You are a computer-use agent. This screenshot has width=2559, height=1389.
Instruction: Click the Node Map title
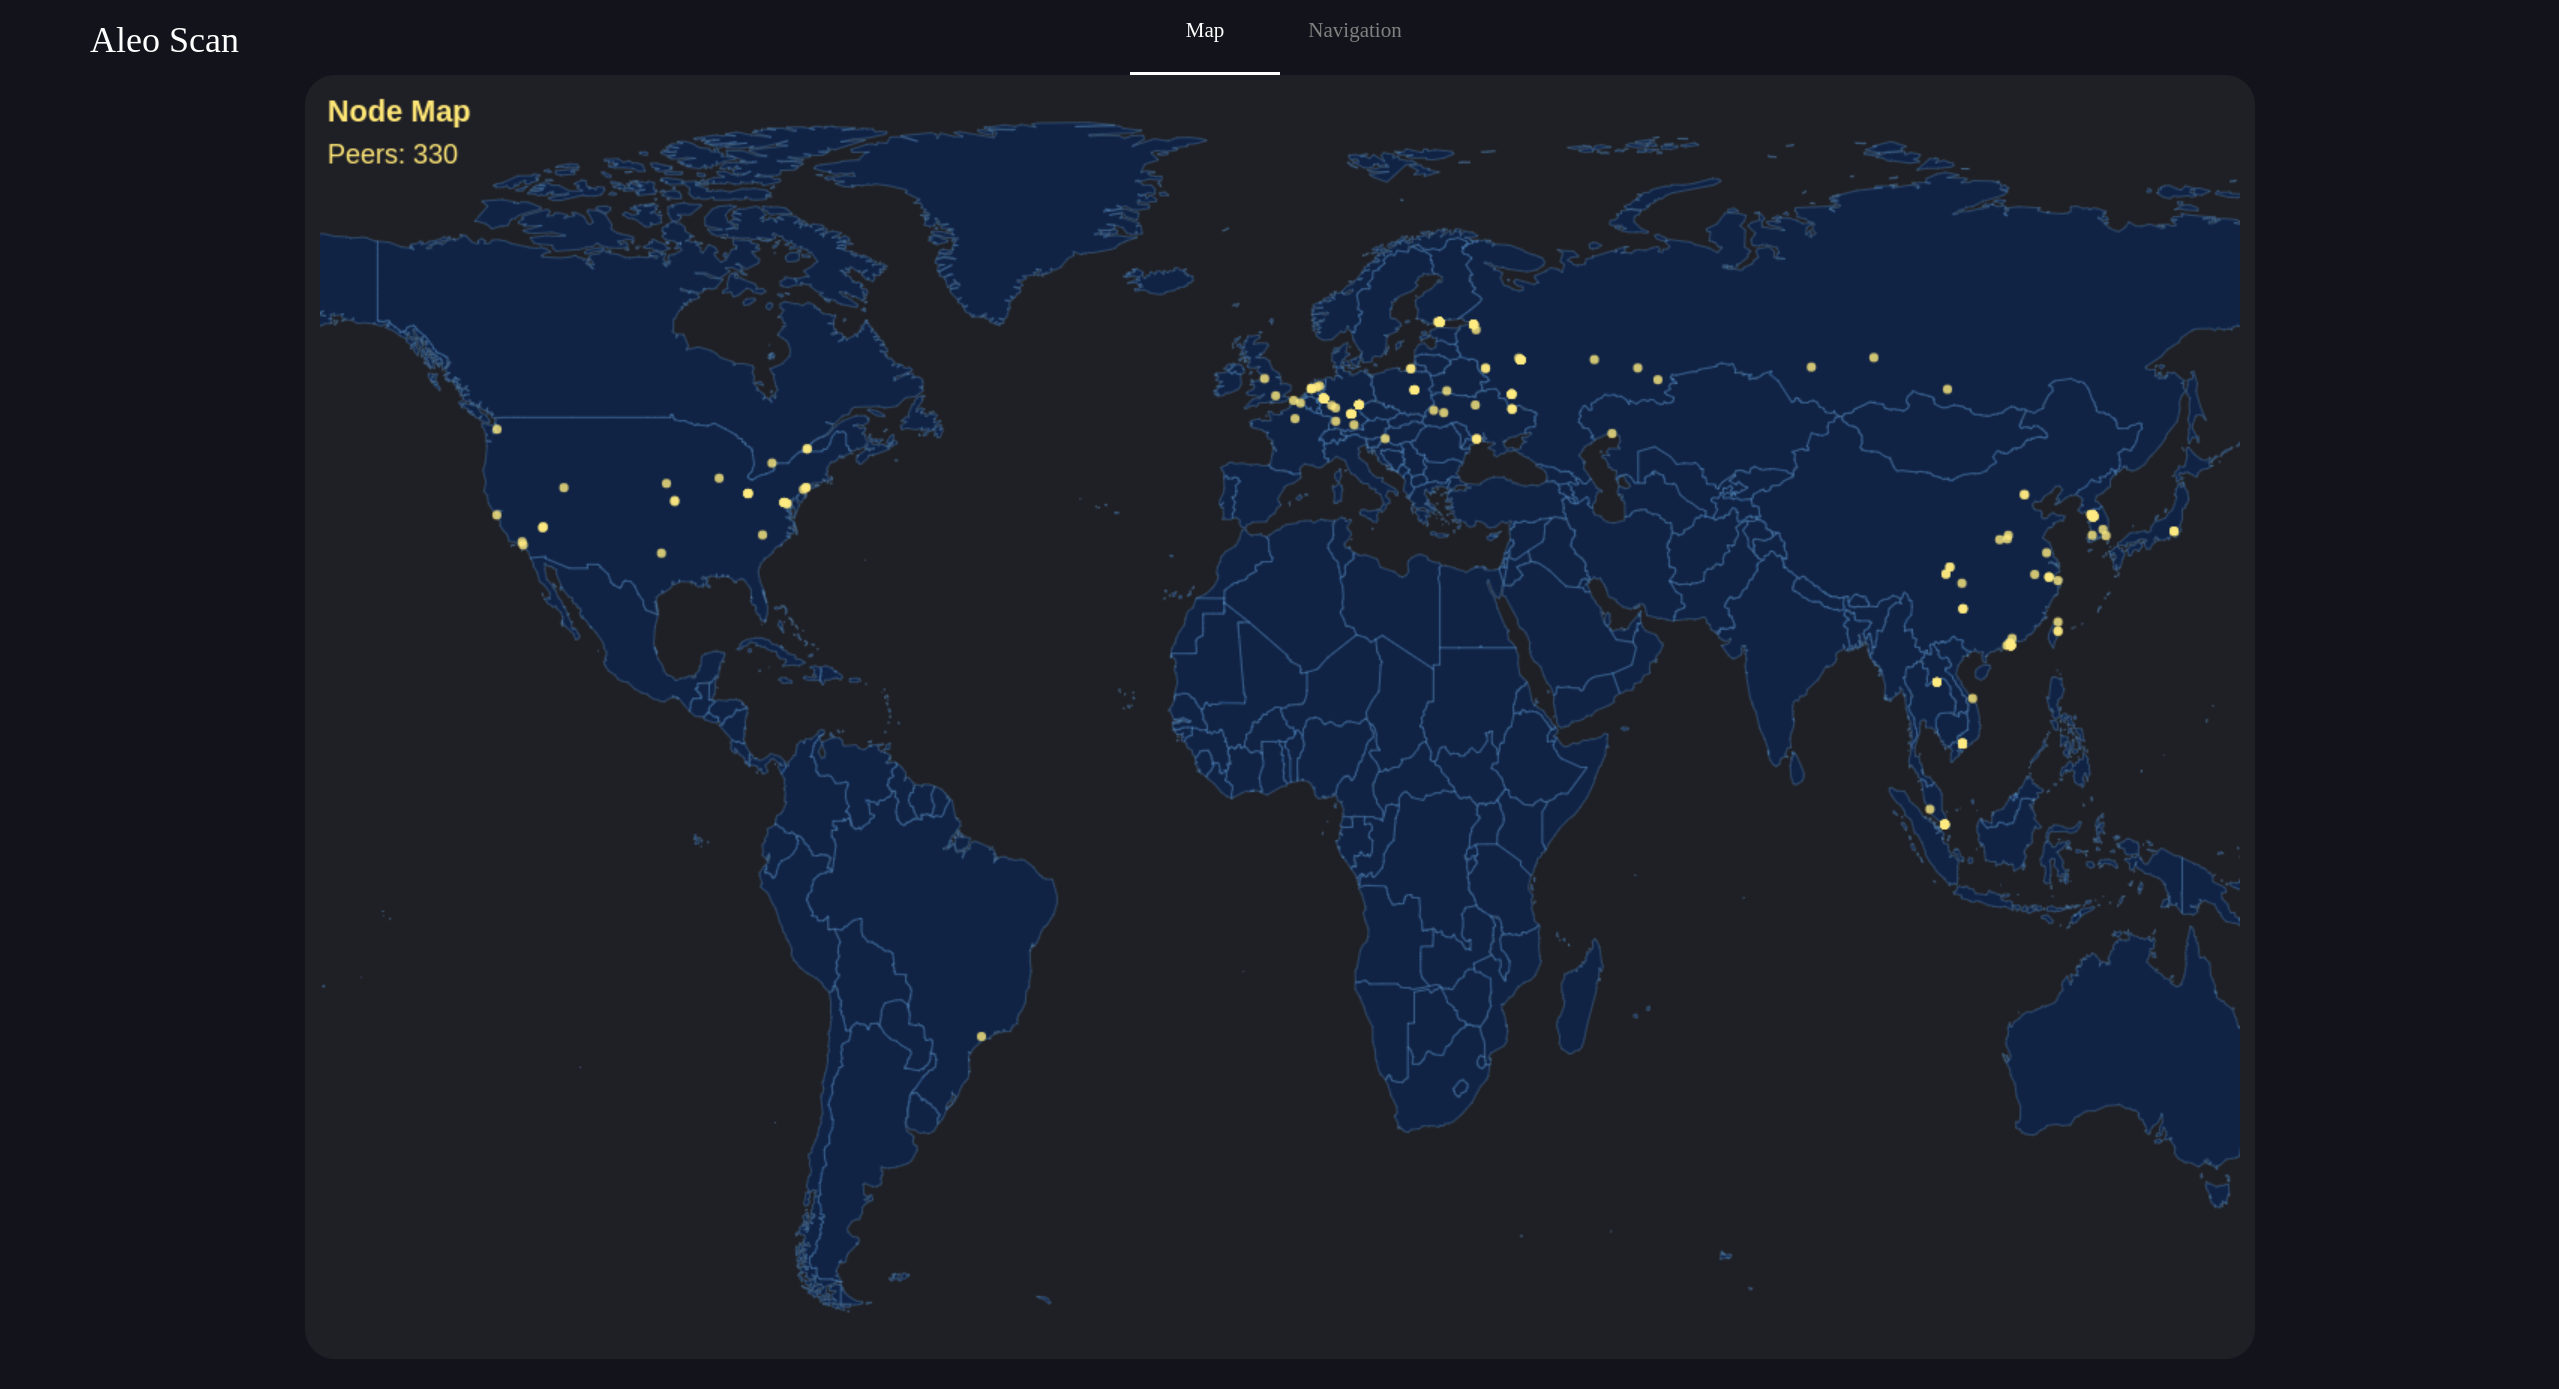(x=399, y=111)
